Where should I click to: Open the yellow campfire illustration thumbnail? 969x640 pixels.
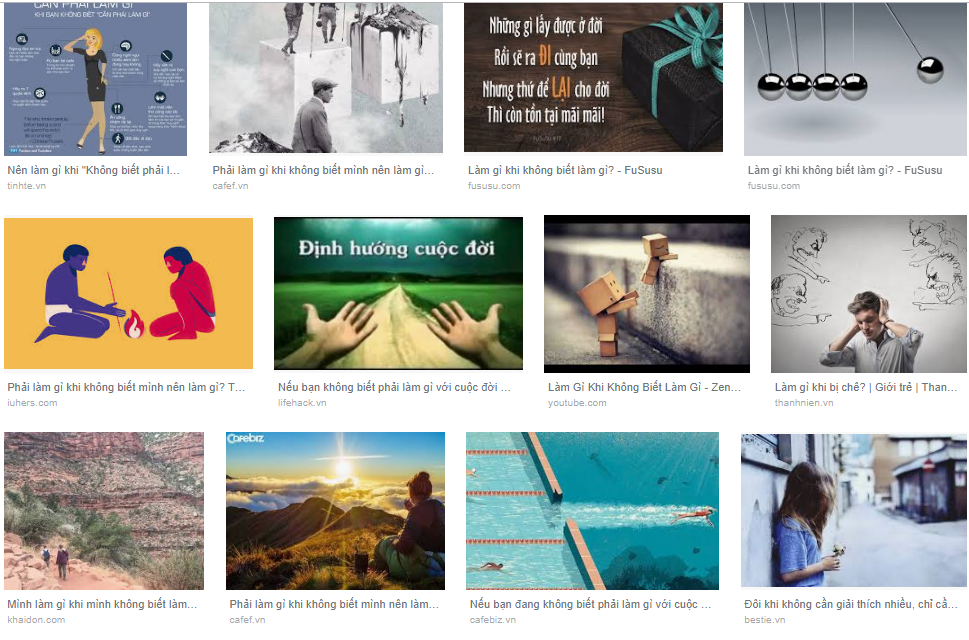pyautogui.click(x=129, y=293)
